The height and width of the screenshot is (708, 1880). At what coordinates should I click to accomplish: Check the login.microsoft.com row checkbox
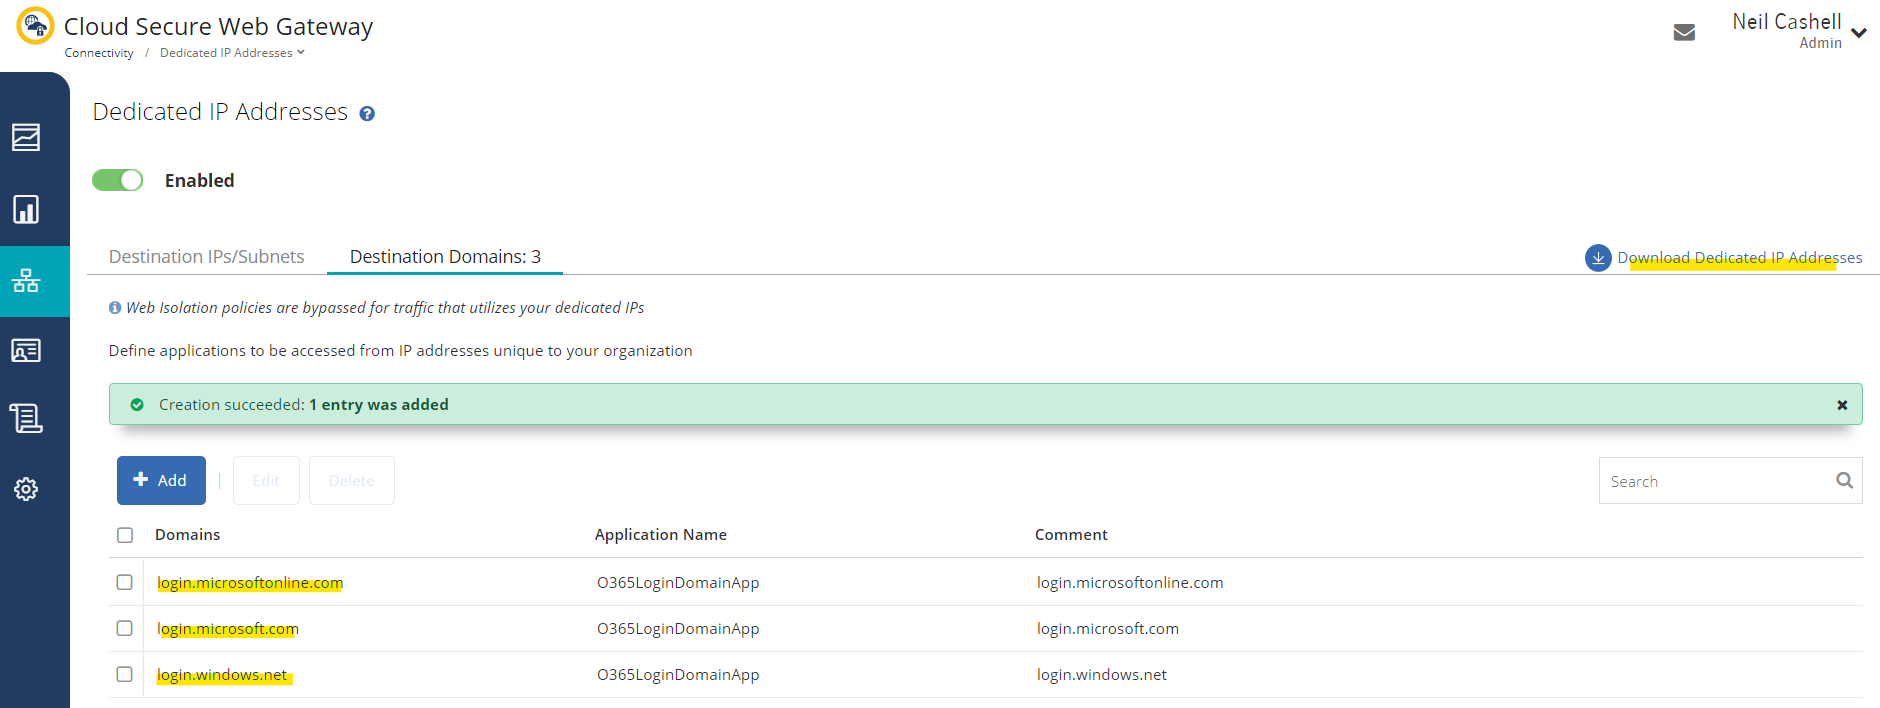click(125, 628)
